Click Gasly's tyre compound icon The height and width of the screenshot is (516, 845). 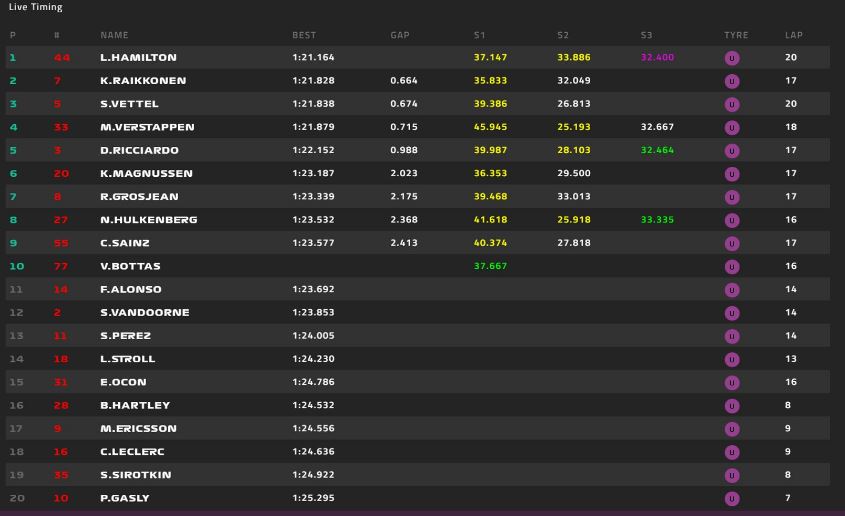coord(732,498)
